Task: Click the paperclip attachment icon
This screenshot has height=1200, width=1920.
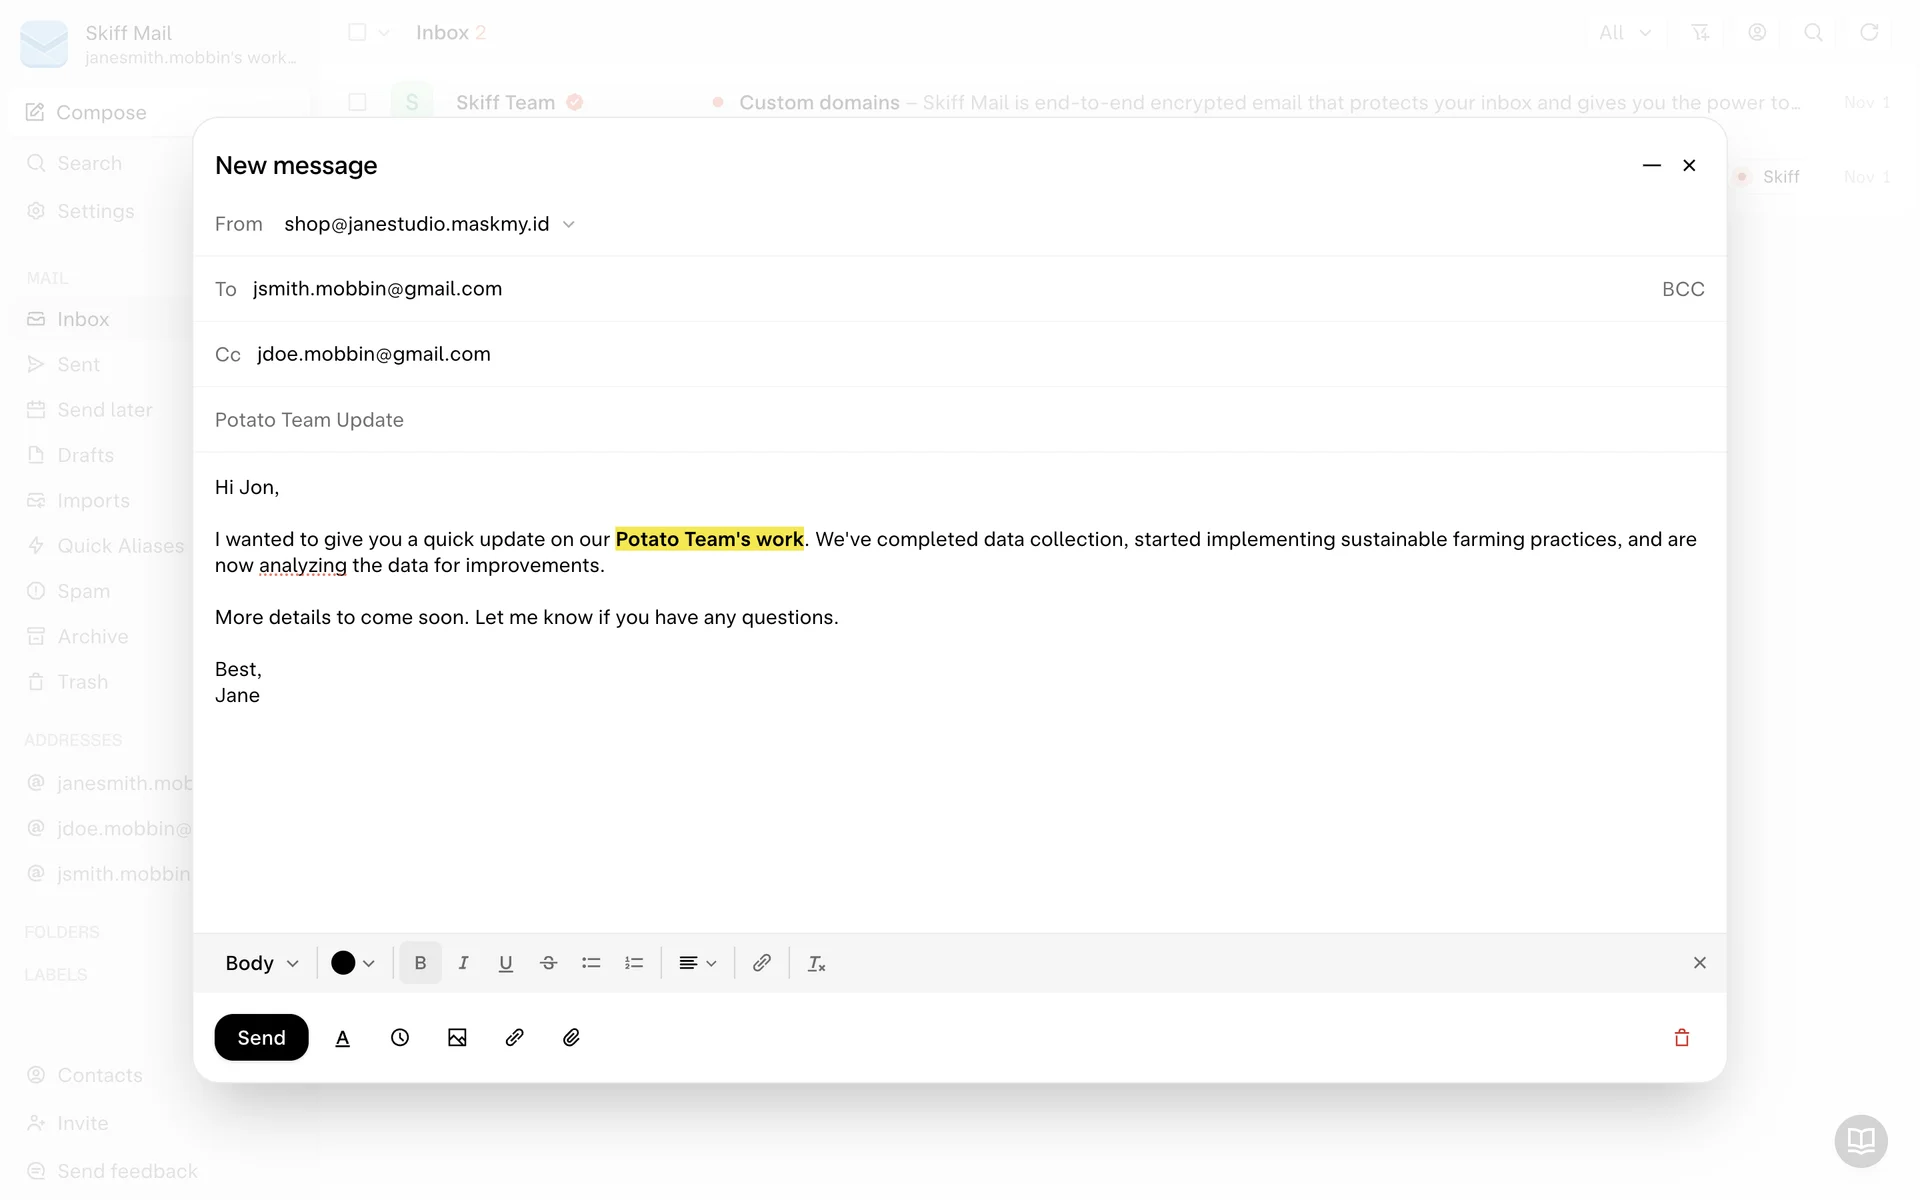Action: (572, 1038)
